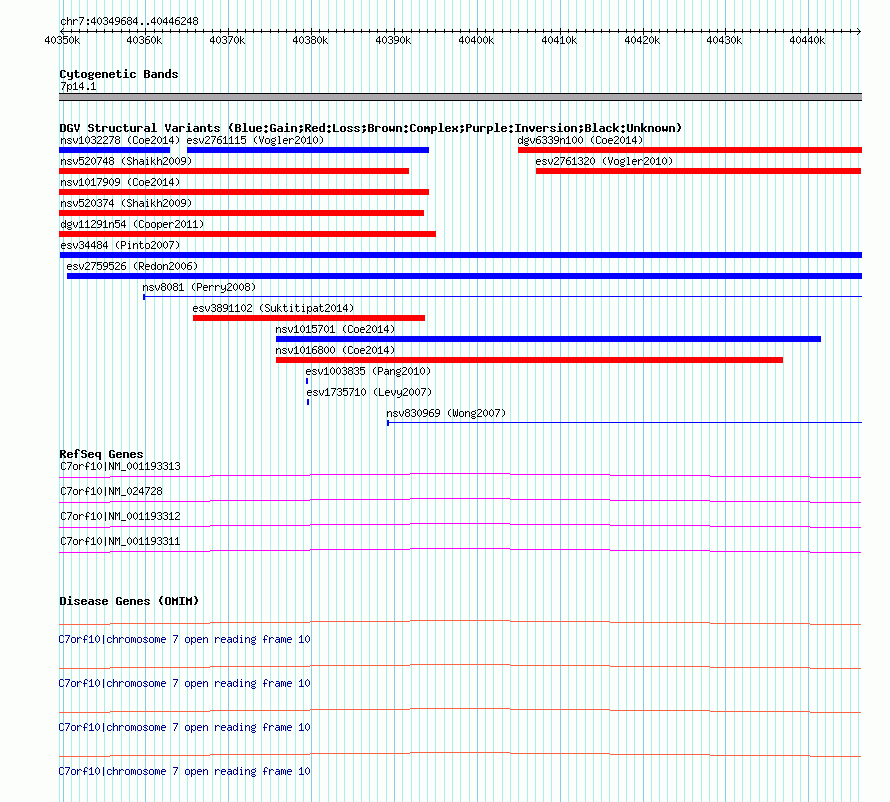Select the esv2761115 (Vogler2010) blue bar
Viewport: 890px width, 802px height.
pyautogui.click(x=308, y=150)
